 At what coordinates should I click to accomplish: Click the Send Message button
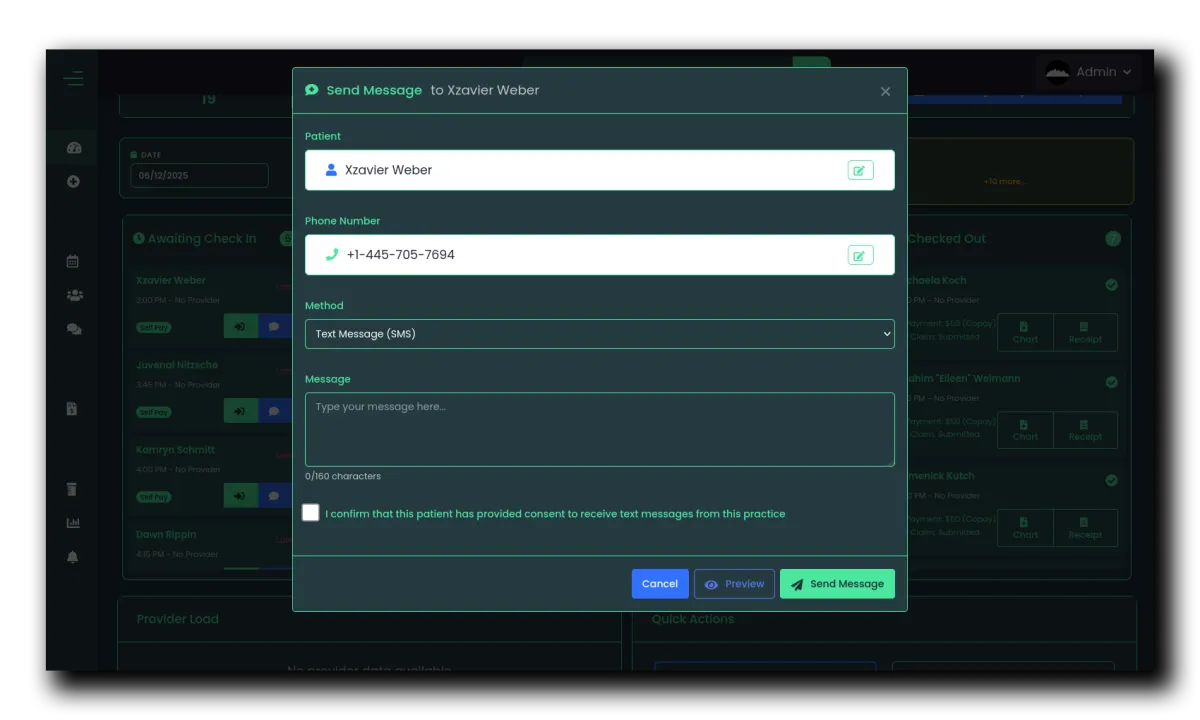(837, 584)
